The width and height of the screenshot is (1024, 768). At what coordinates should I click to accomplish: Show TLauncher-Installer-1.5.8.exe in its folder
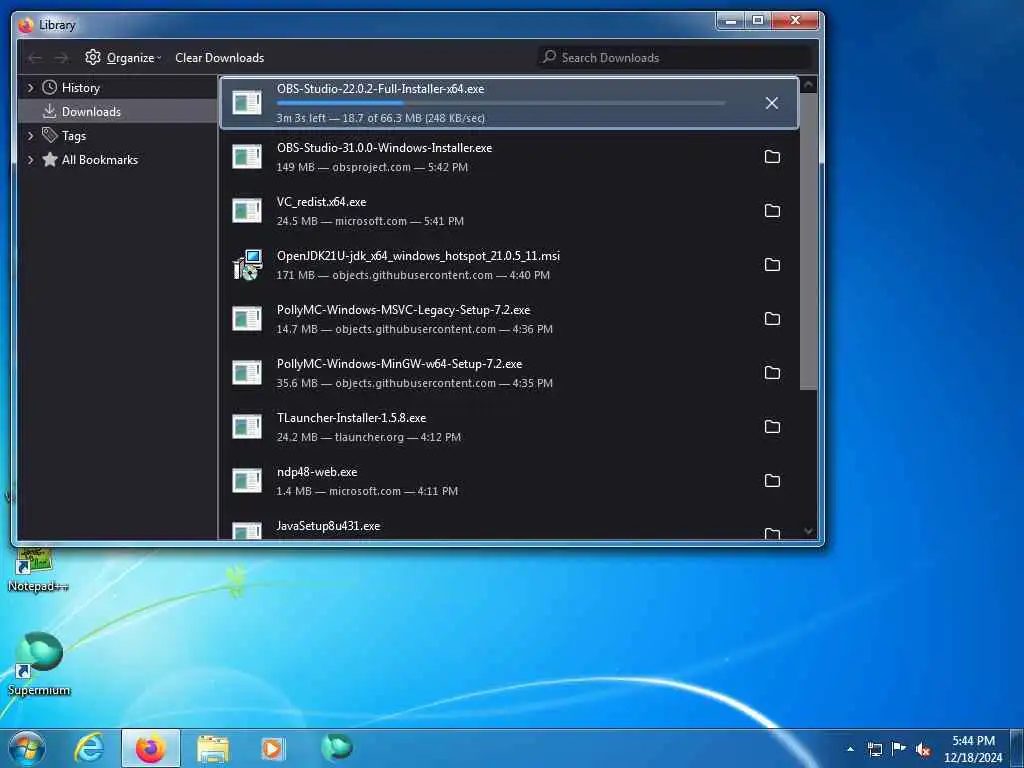pos(772,426)
